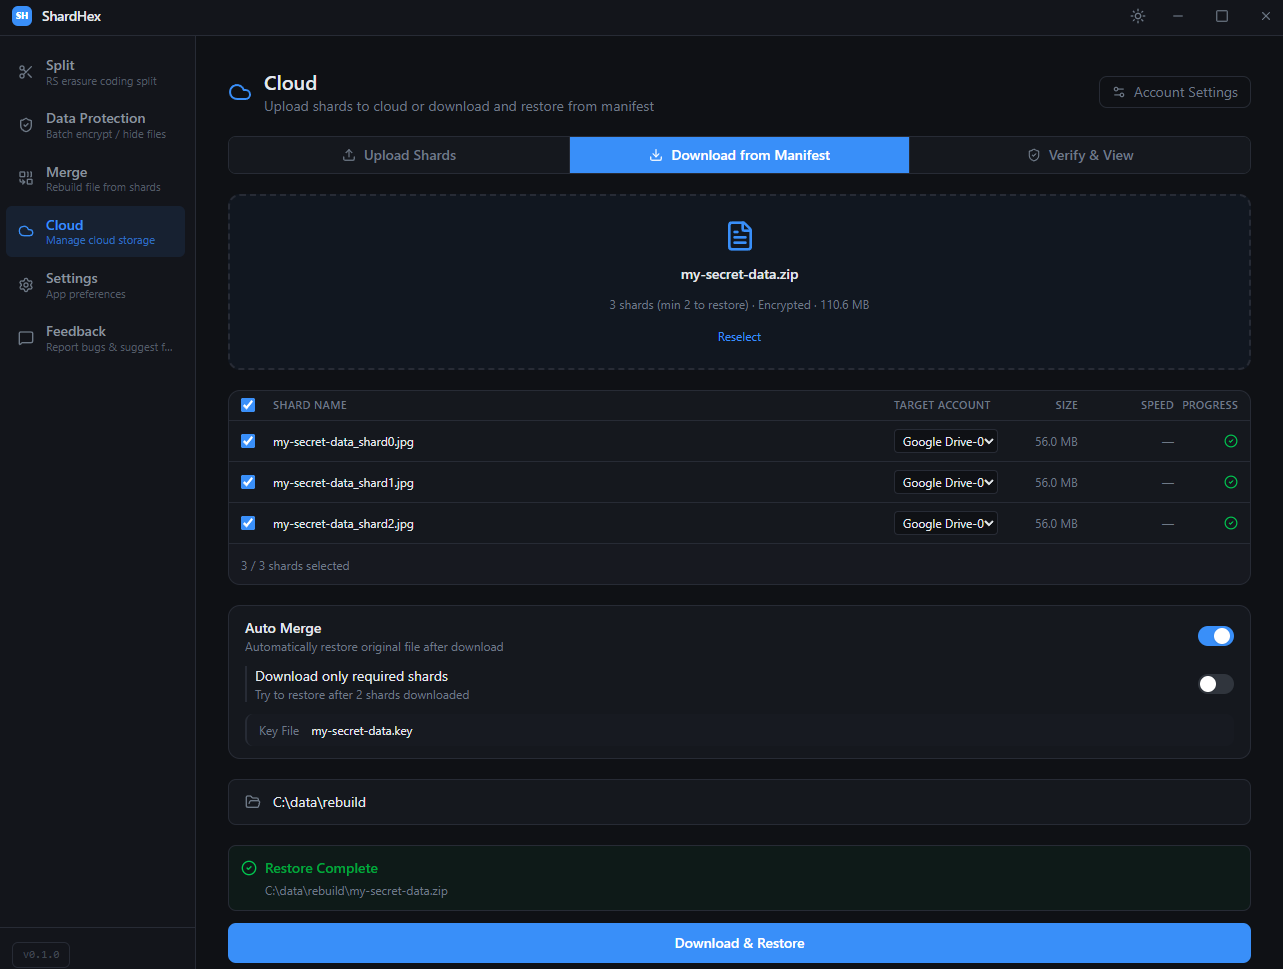
Task: Click Reselect to choose another manifest
Action: click(739, 337)
